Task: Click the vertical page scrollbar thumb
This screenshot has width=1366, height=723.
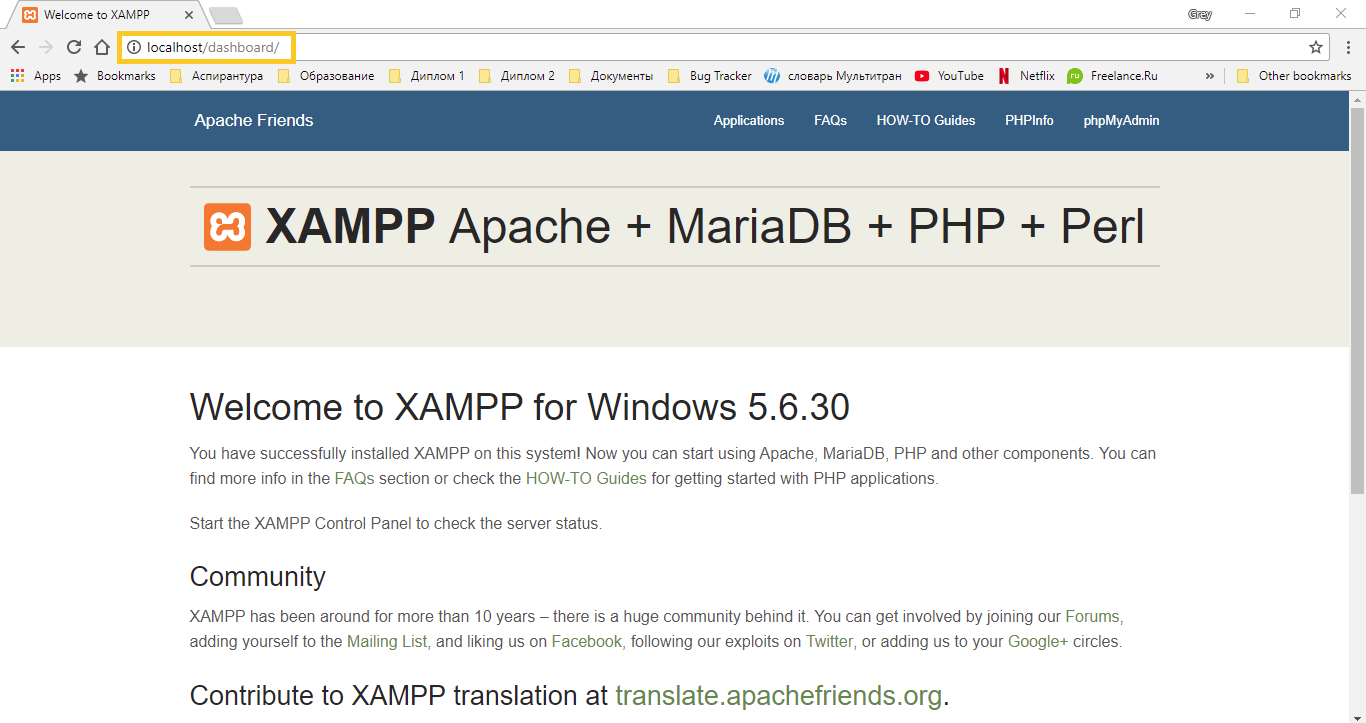Action: tap(1357, 300)
